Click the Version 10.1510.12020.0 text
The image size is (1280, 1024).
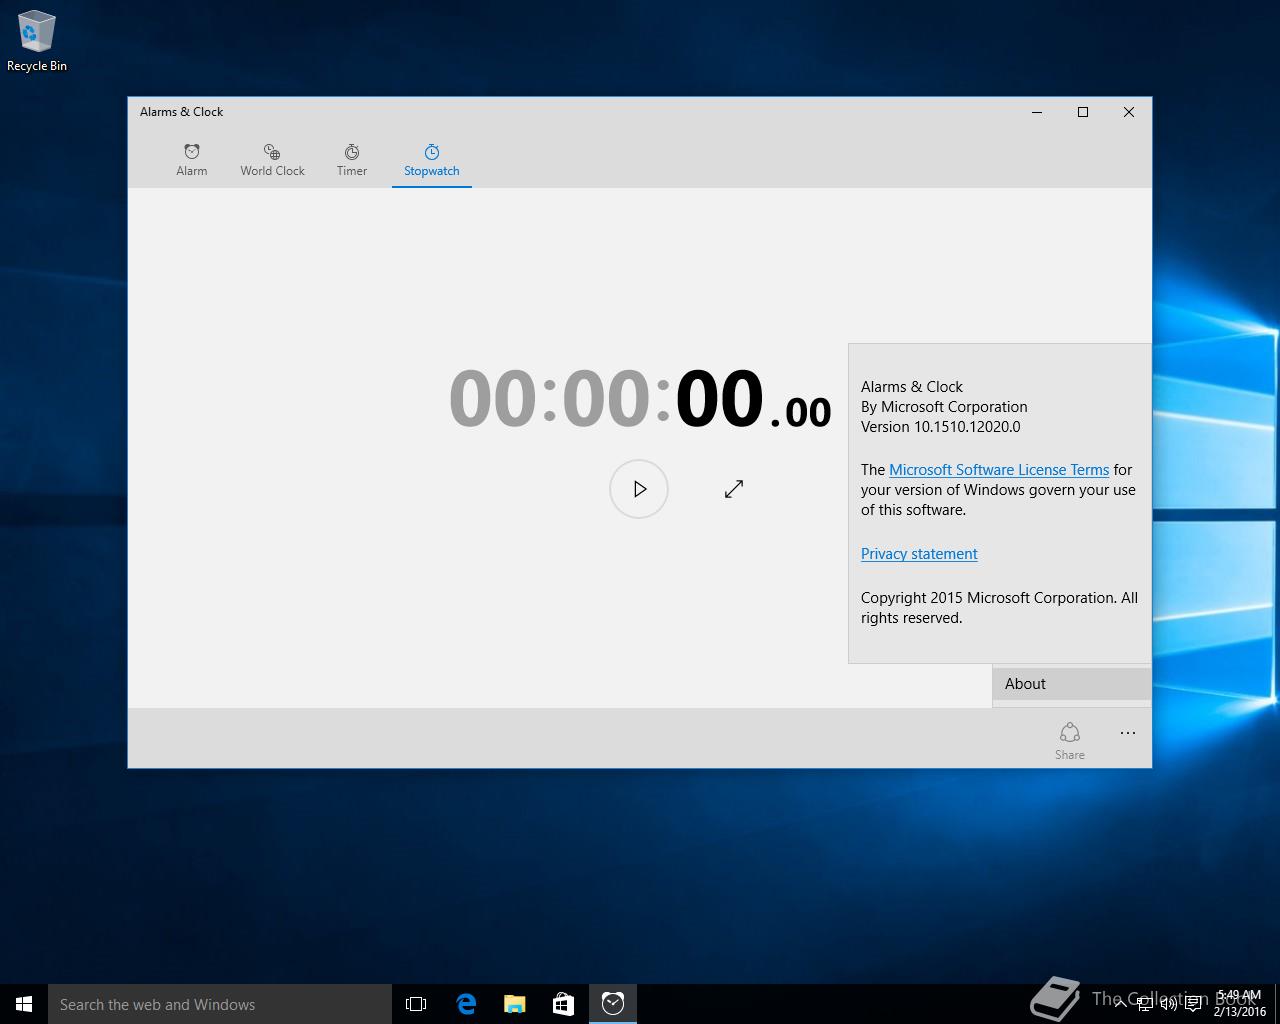pos(941,427)
